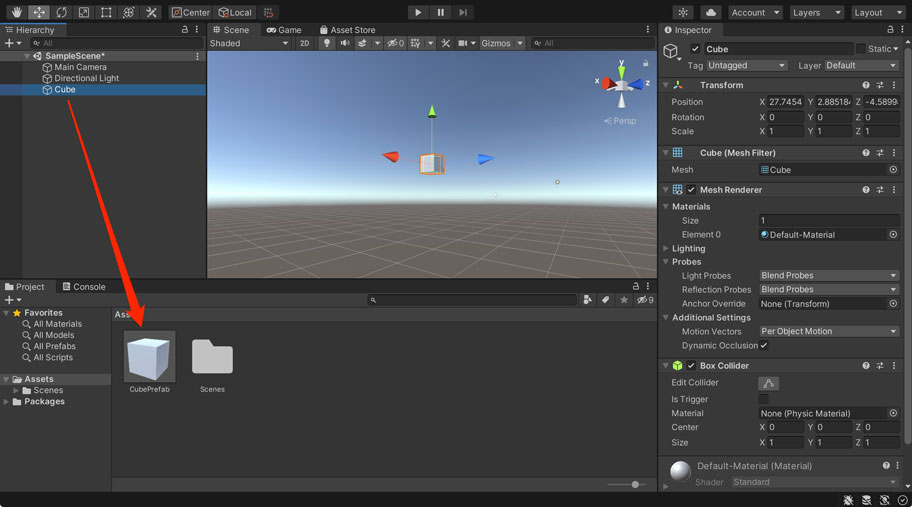Toggle scene audio
The height and width of the screenshot is (507, 912).
pyautogui.click(x=345, y=43)
